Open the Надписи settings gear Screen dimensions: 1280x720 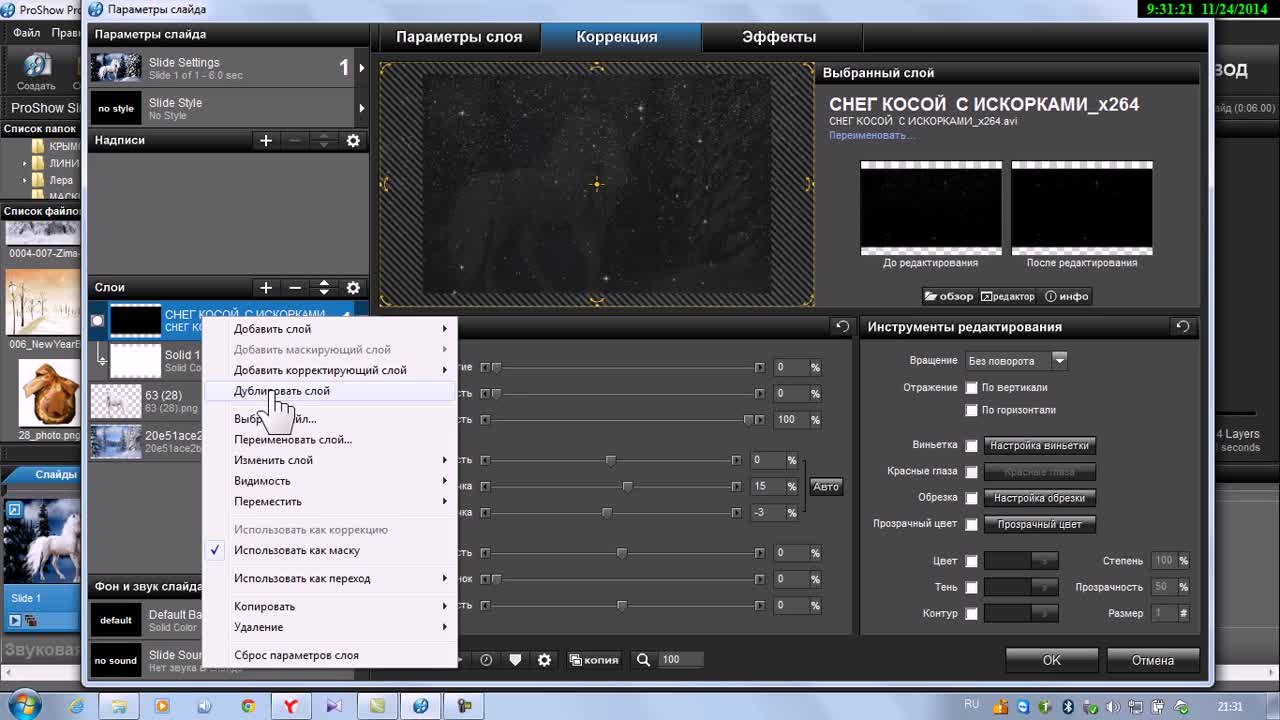[353, 141]
